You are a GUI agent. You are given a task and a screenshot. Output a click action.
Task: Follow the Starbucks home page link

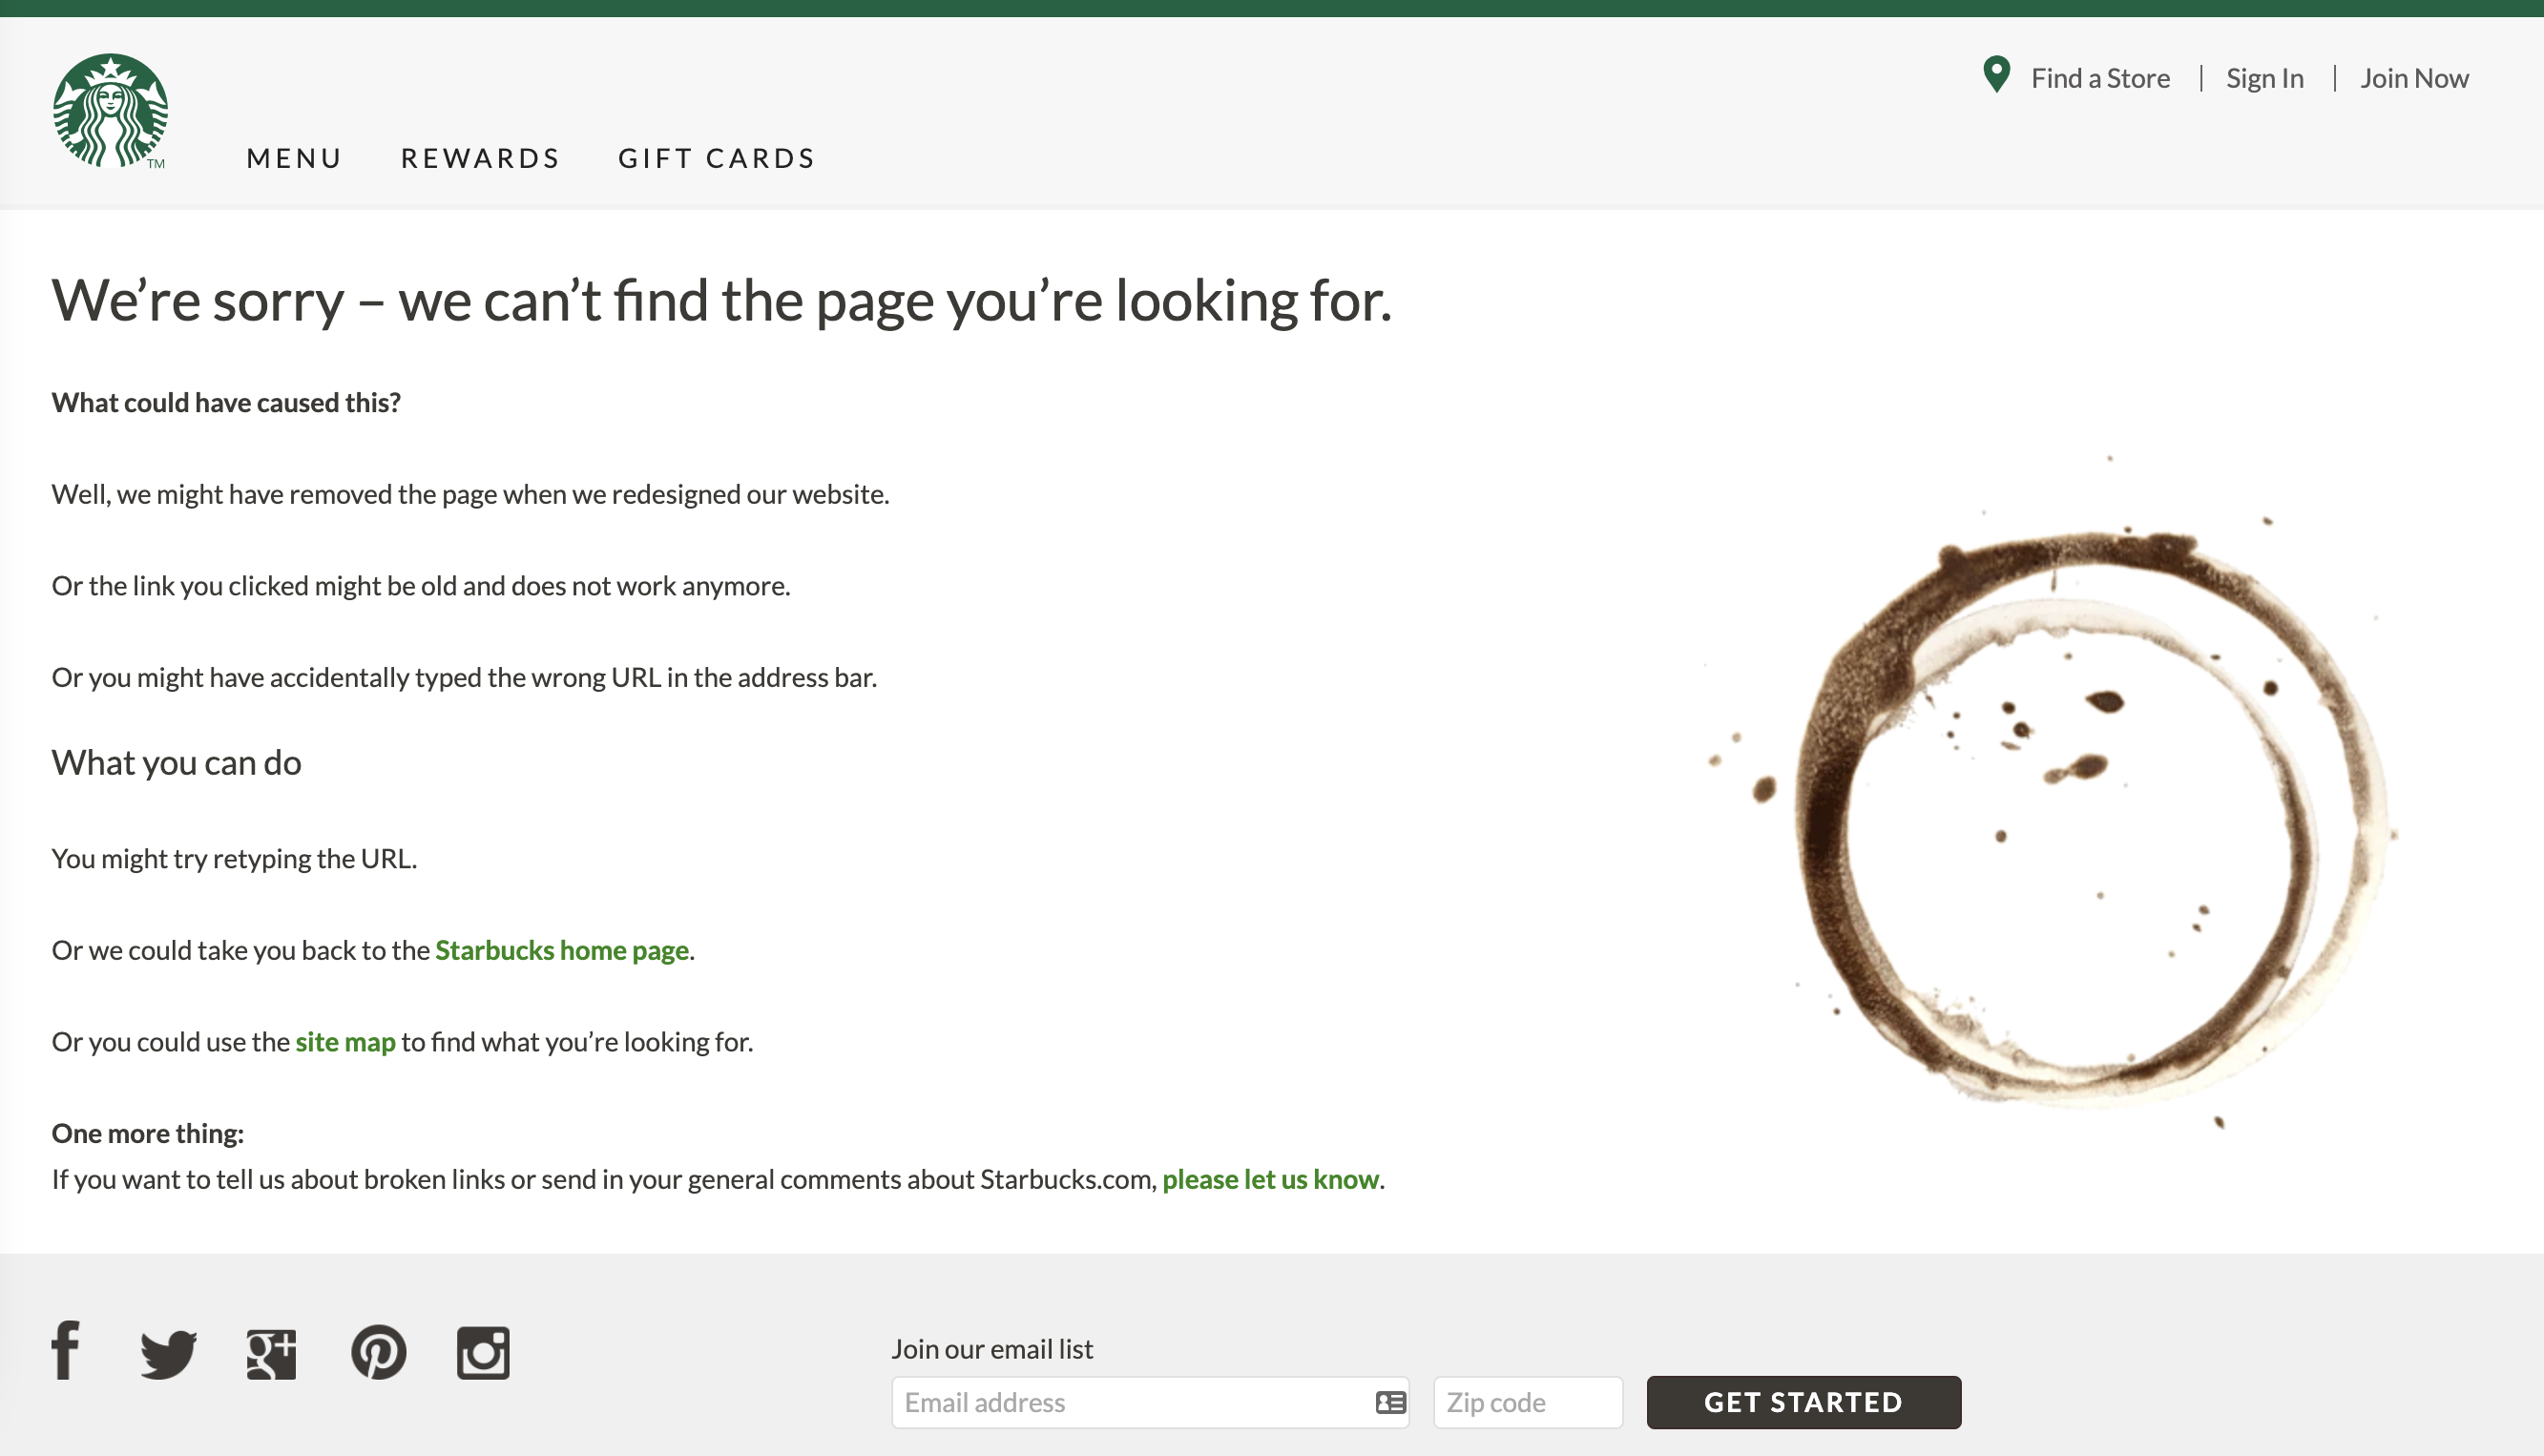tap(562, 950)
